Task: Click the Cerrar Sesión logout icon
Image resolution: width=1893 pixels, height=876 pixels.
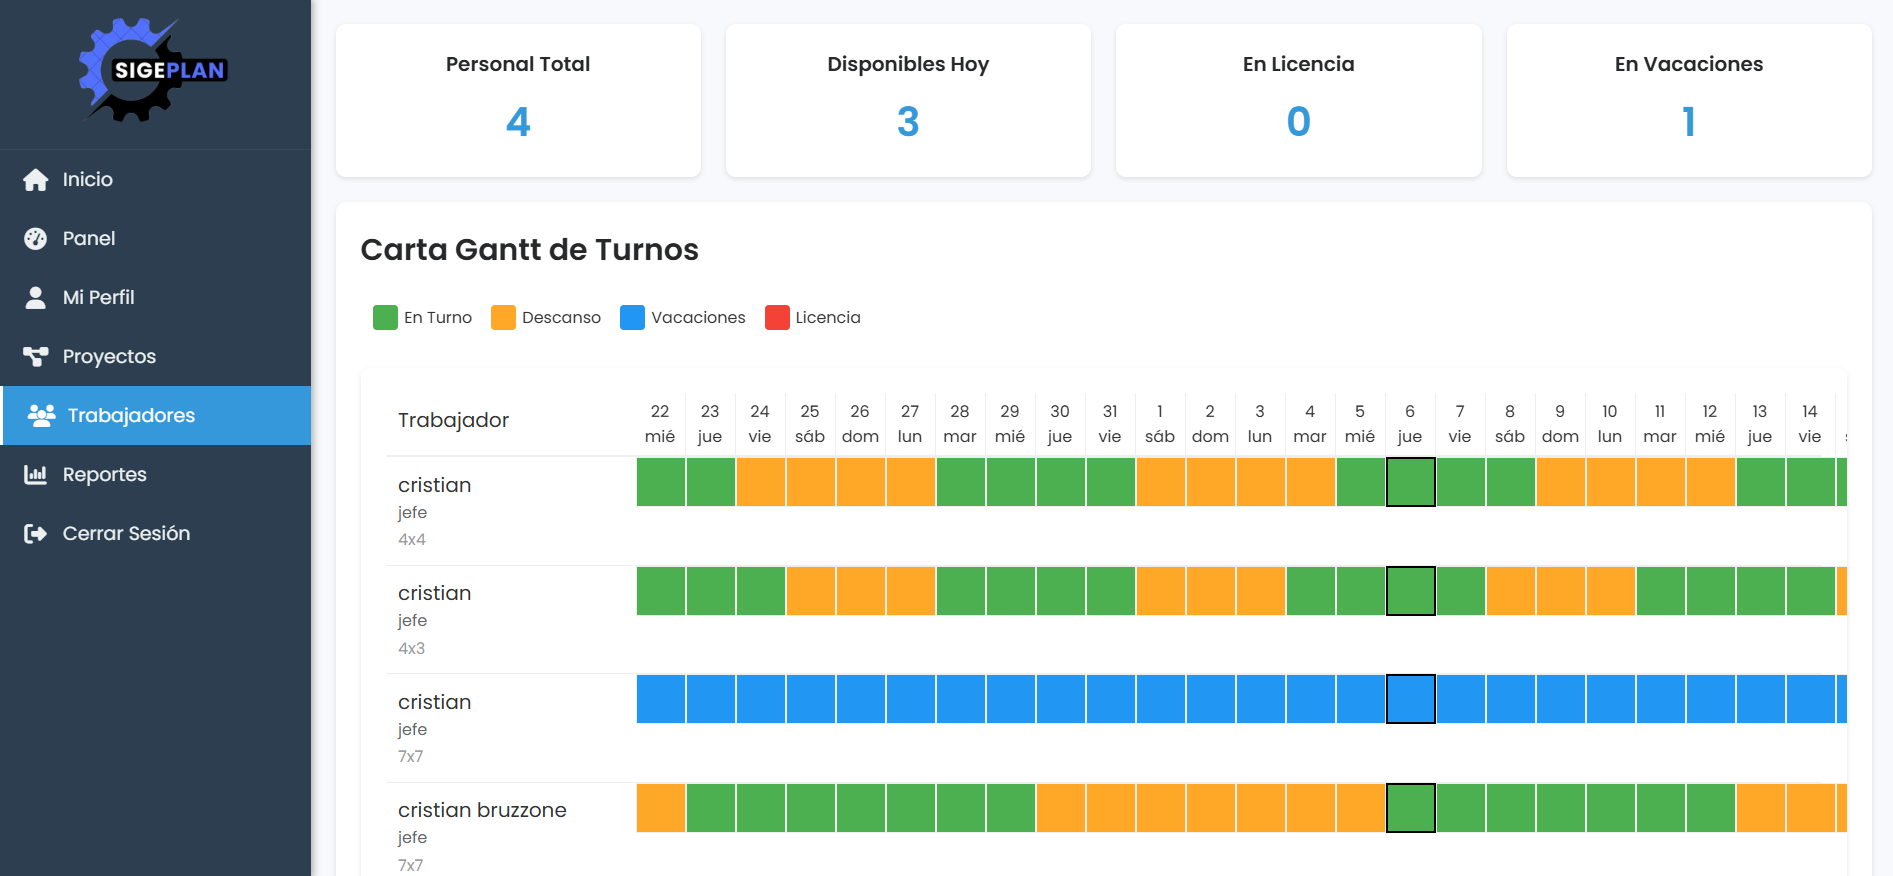Action: 36,534
